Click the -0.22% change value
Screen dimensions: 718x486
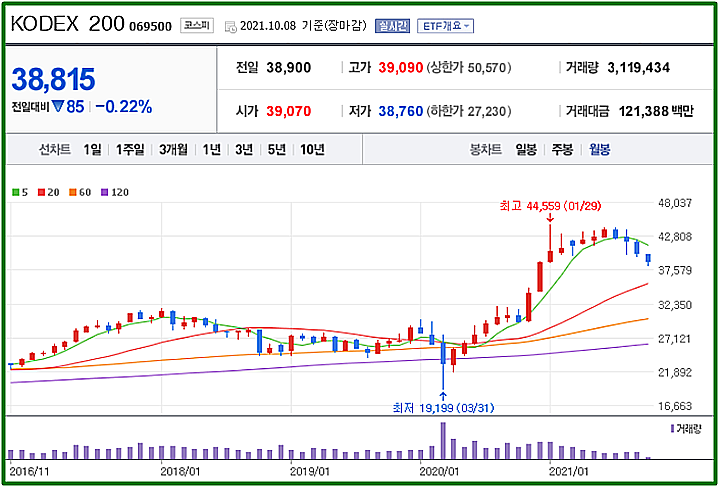click(123, 107)
